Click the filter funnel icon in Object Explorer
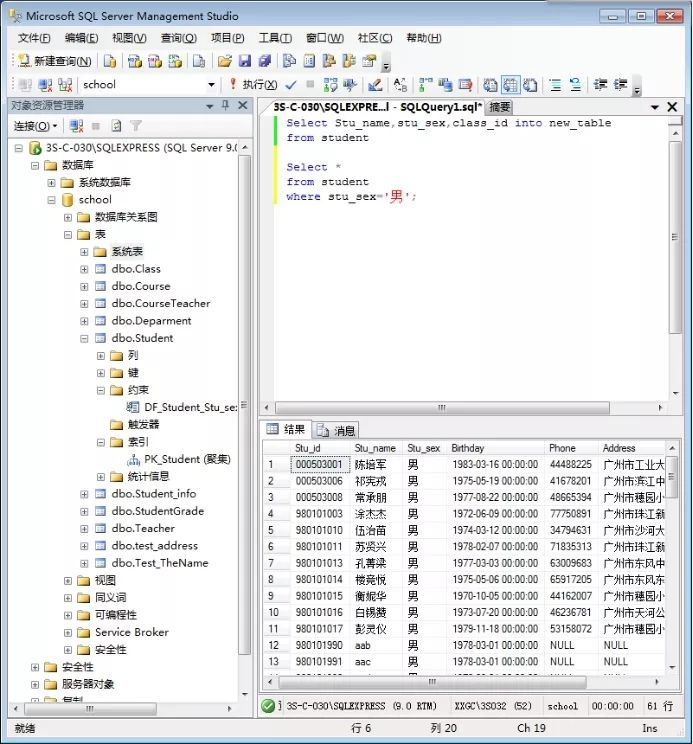693x744 pixels. (x=136, y=126)
